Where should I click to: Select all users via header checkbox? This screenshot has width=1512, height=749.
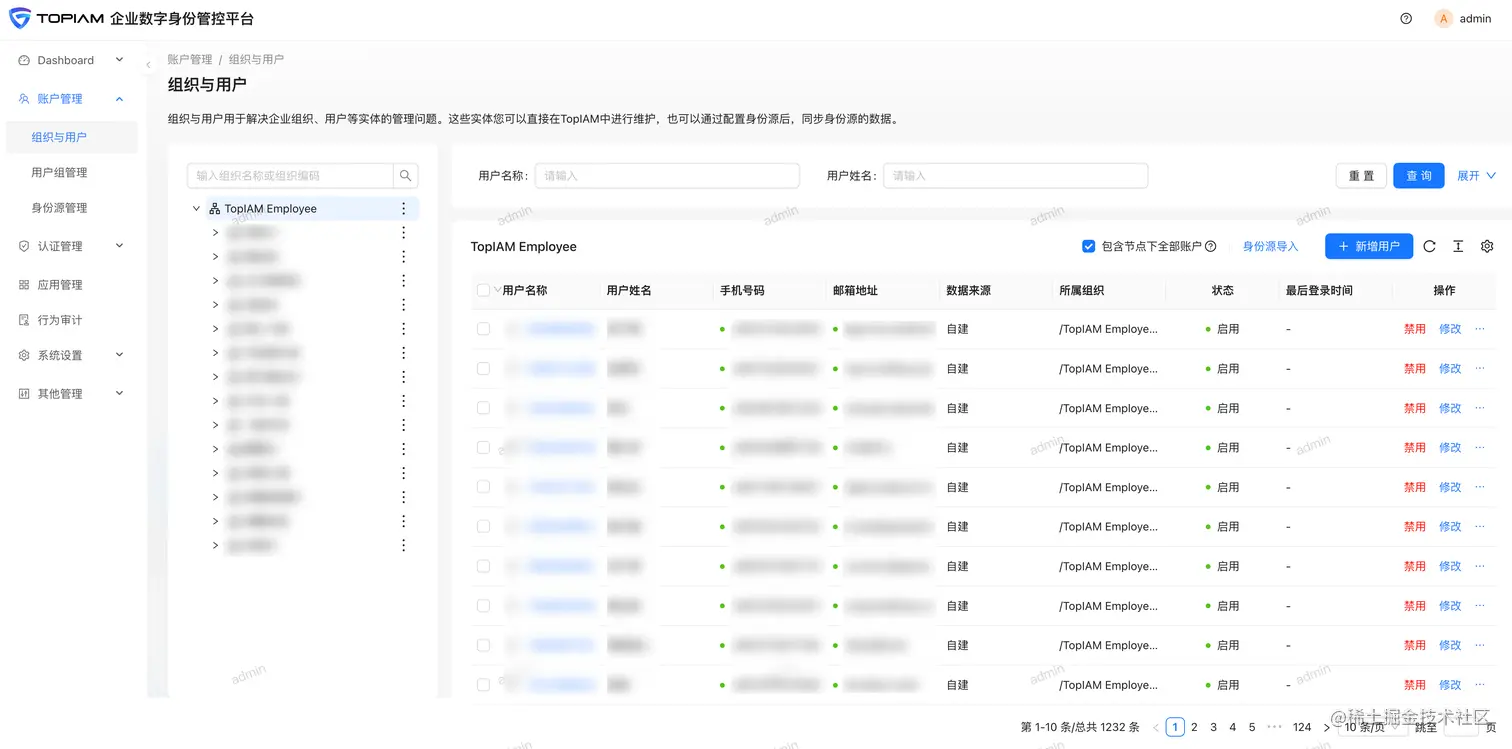pos(484,290)
